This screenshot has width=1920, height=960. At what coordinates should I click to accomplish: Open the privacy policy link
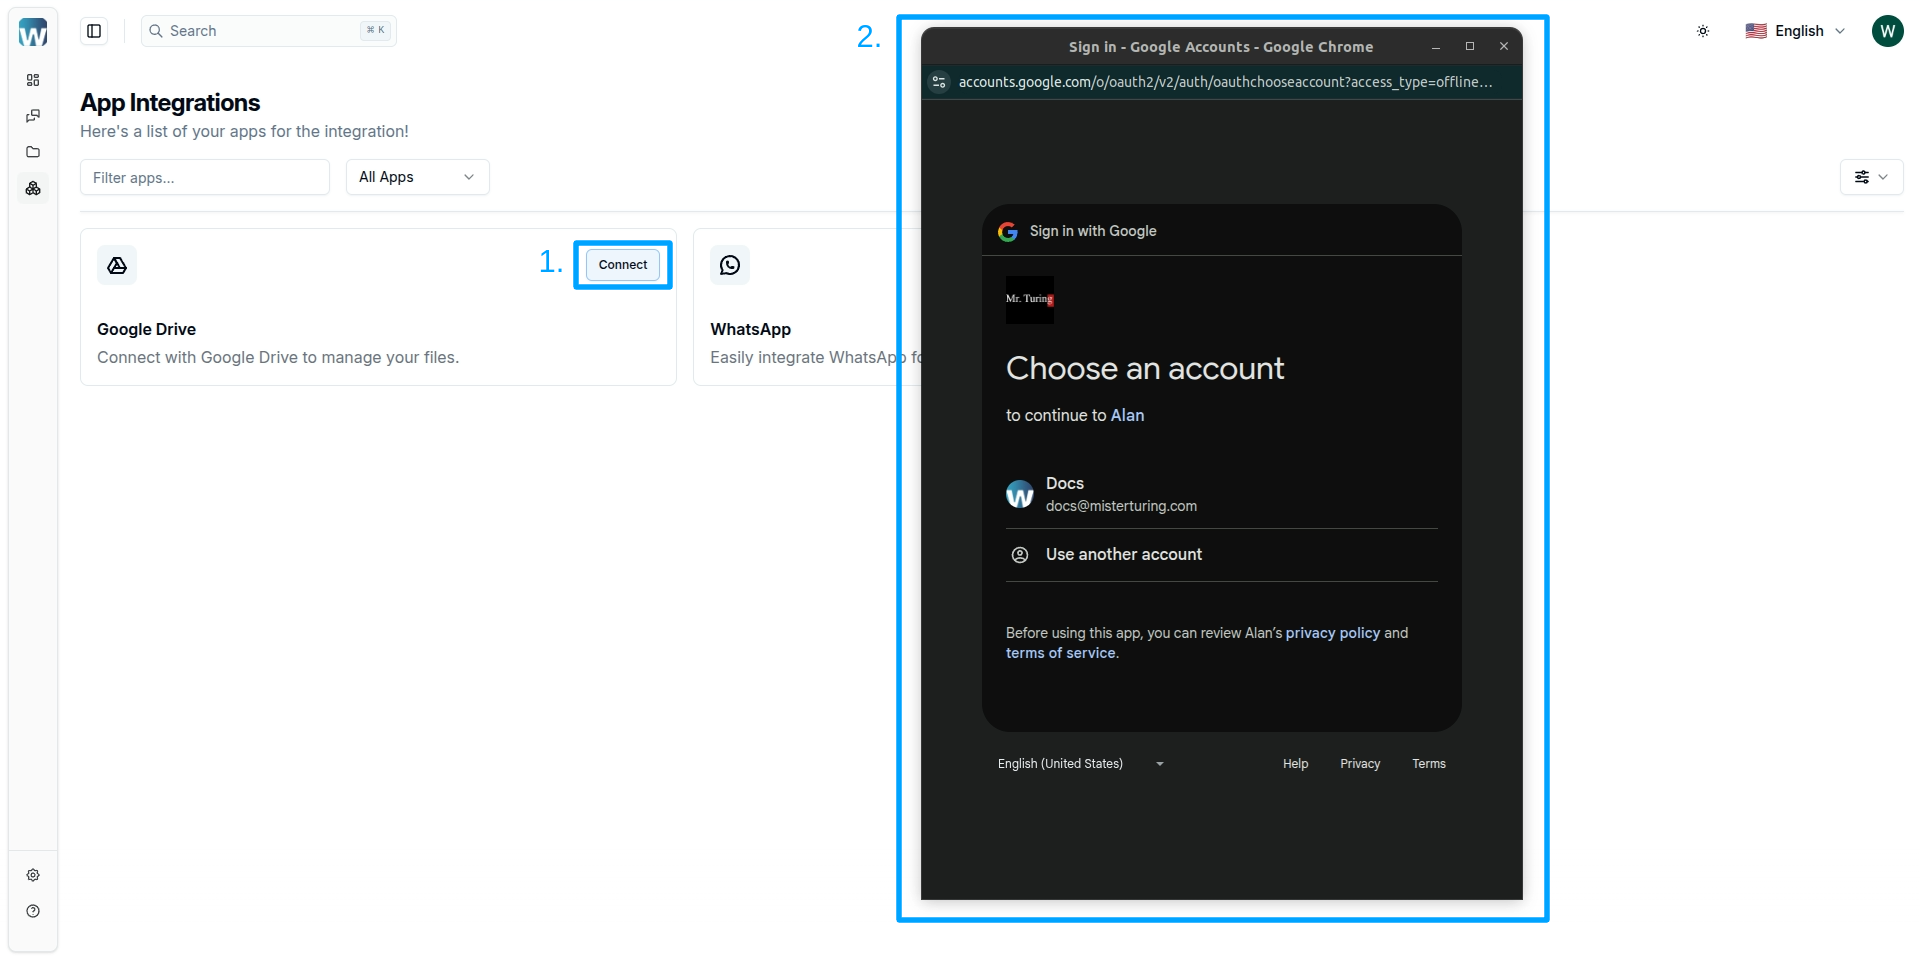[x=1332, y=632]
